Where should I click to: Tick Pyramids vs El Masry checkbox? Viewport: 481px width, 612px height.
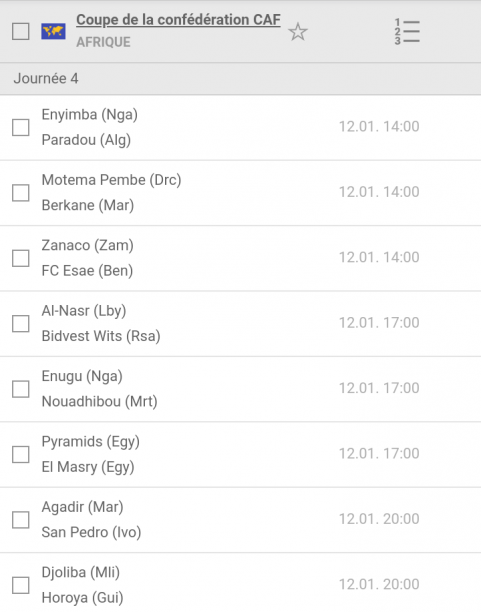point(21,454)
